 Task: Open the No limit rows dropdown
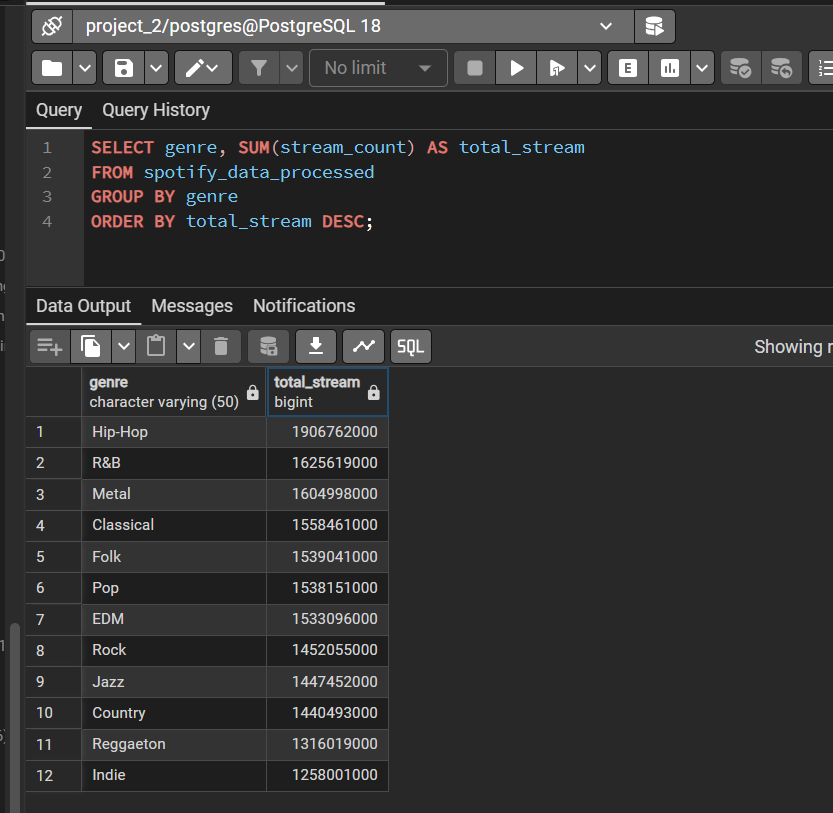[x=378, y=68]
